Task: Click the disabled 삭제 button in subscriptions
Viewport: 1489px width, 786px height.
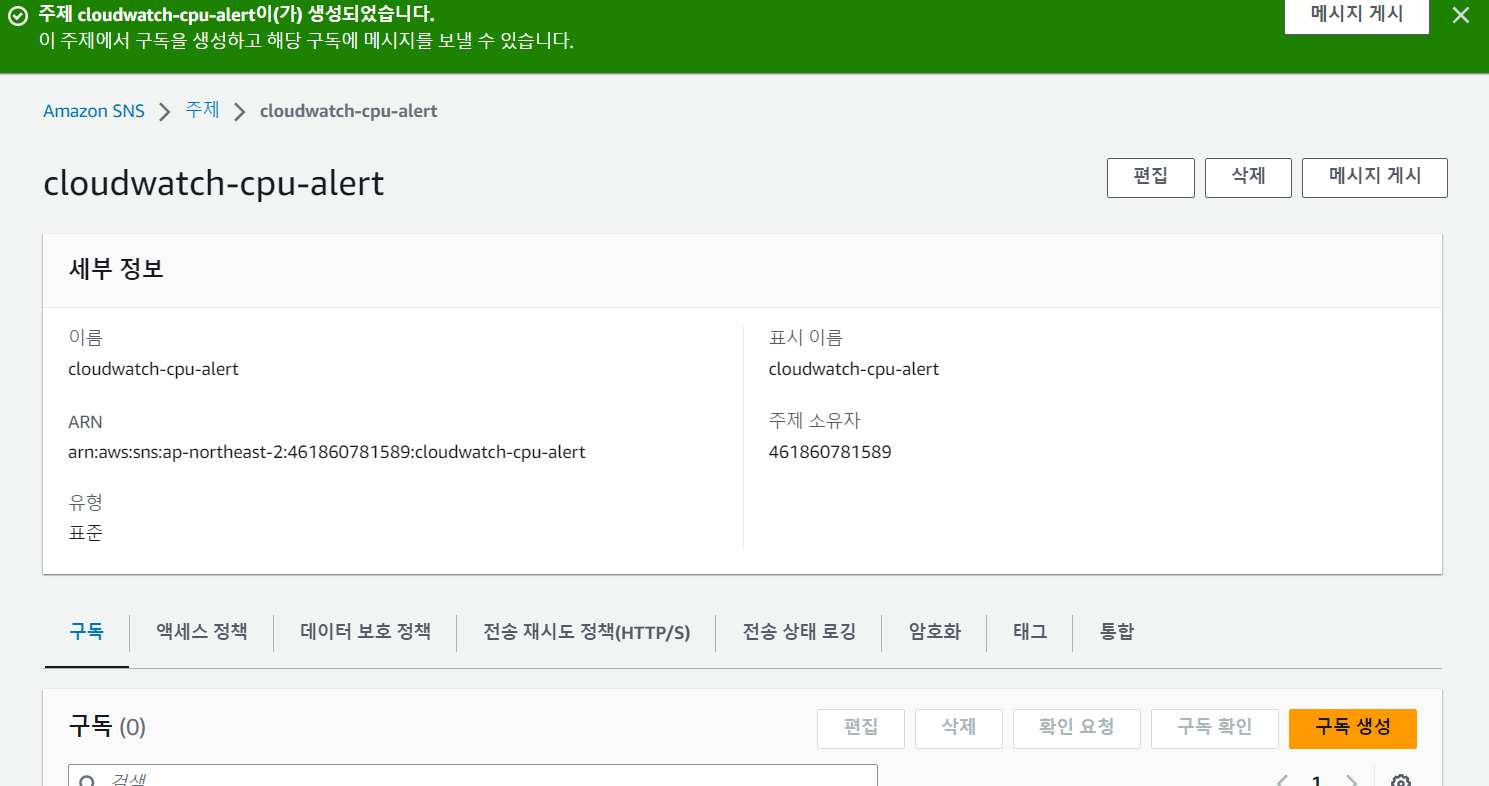Action: [x=958, y=728]
